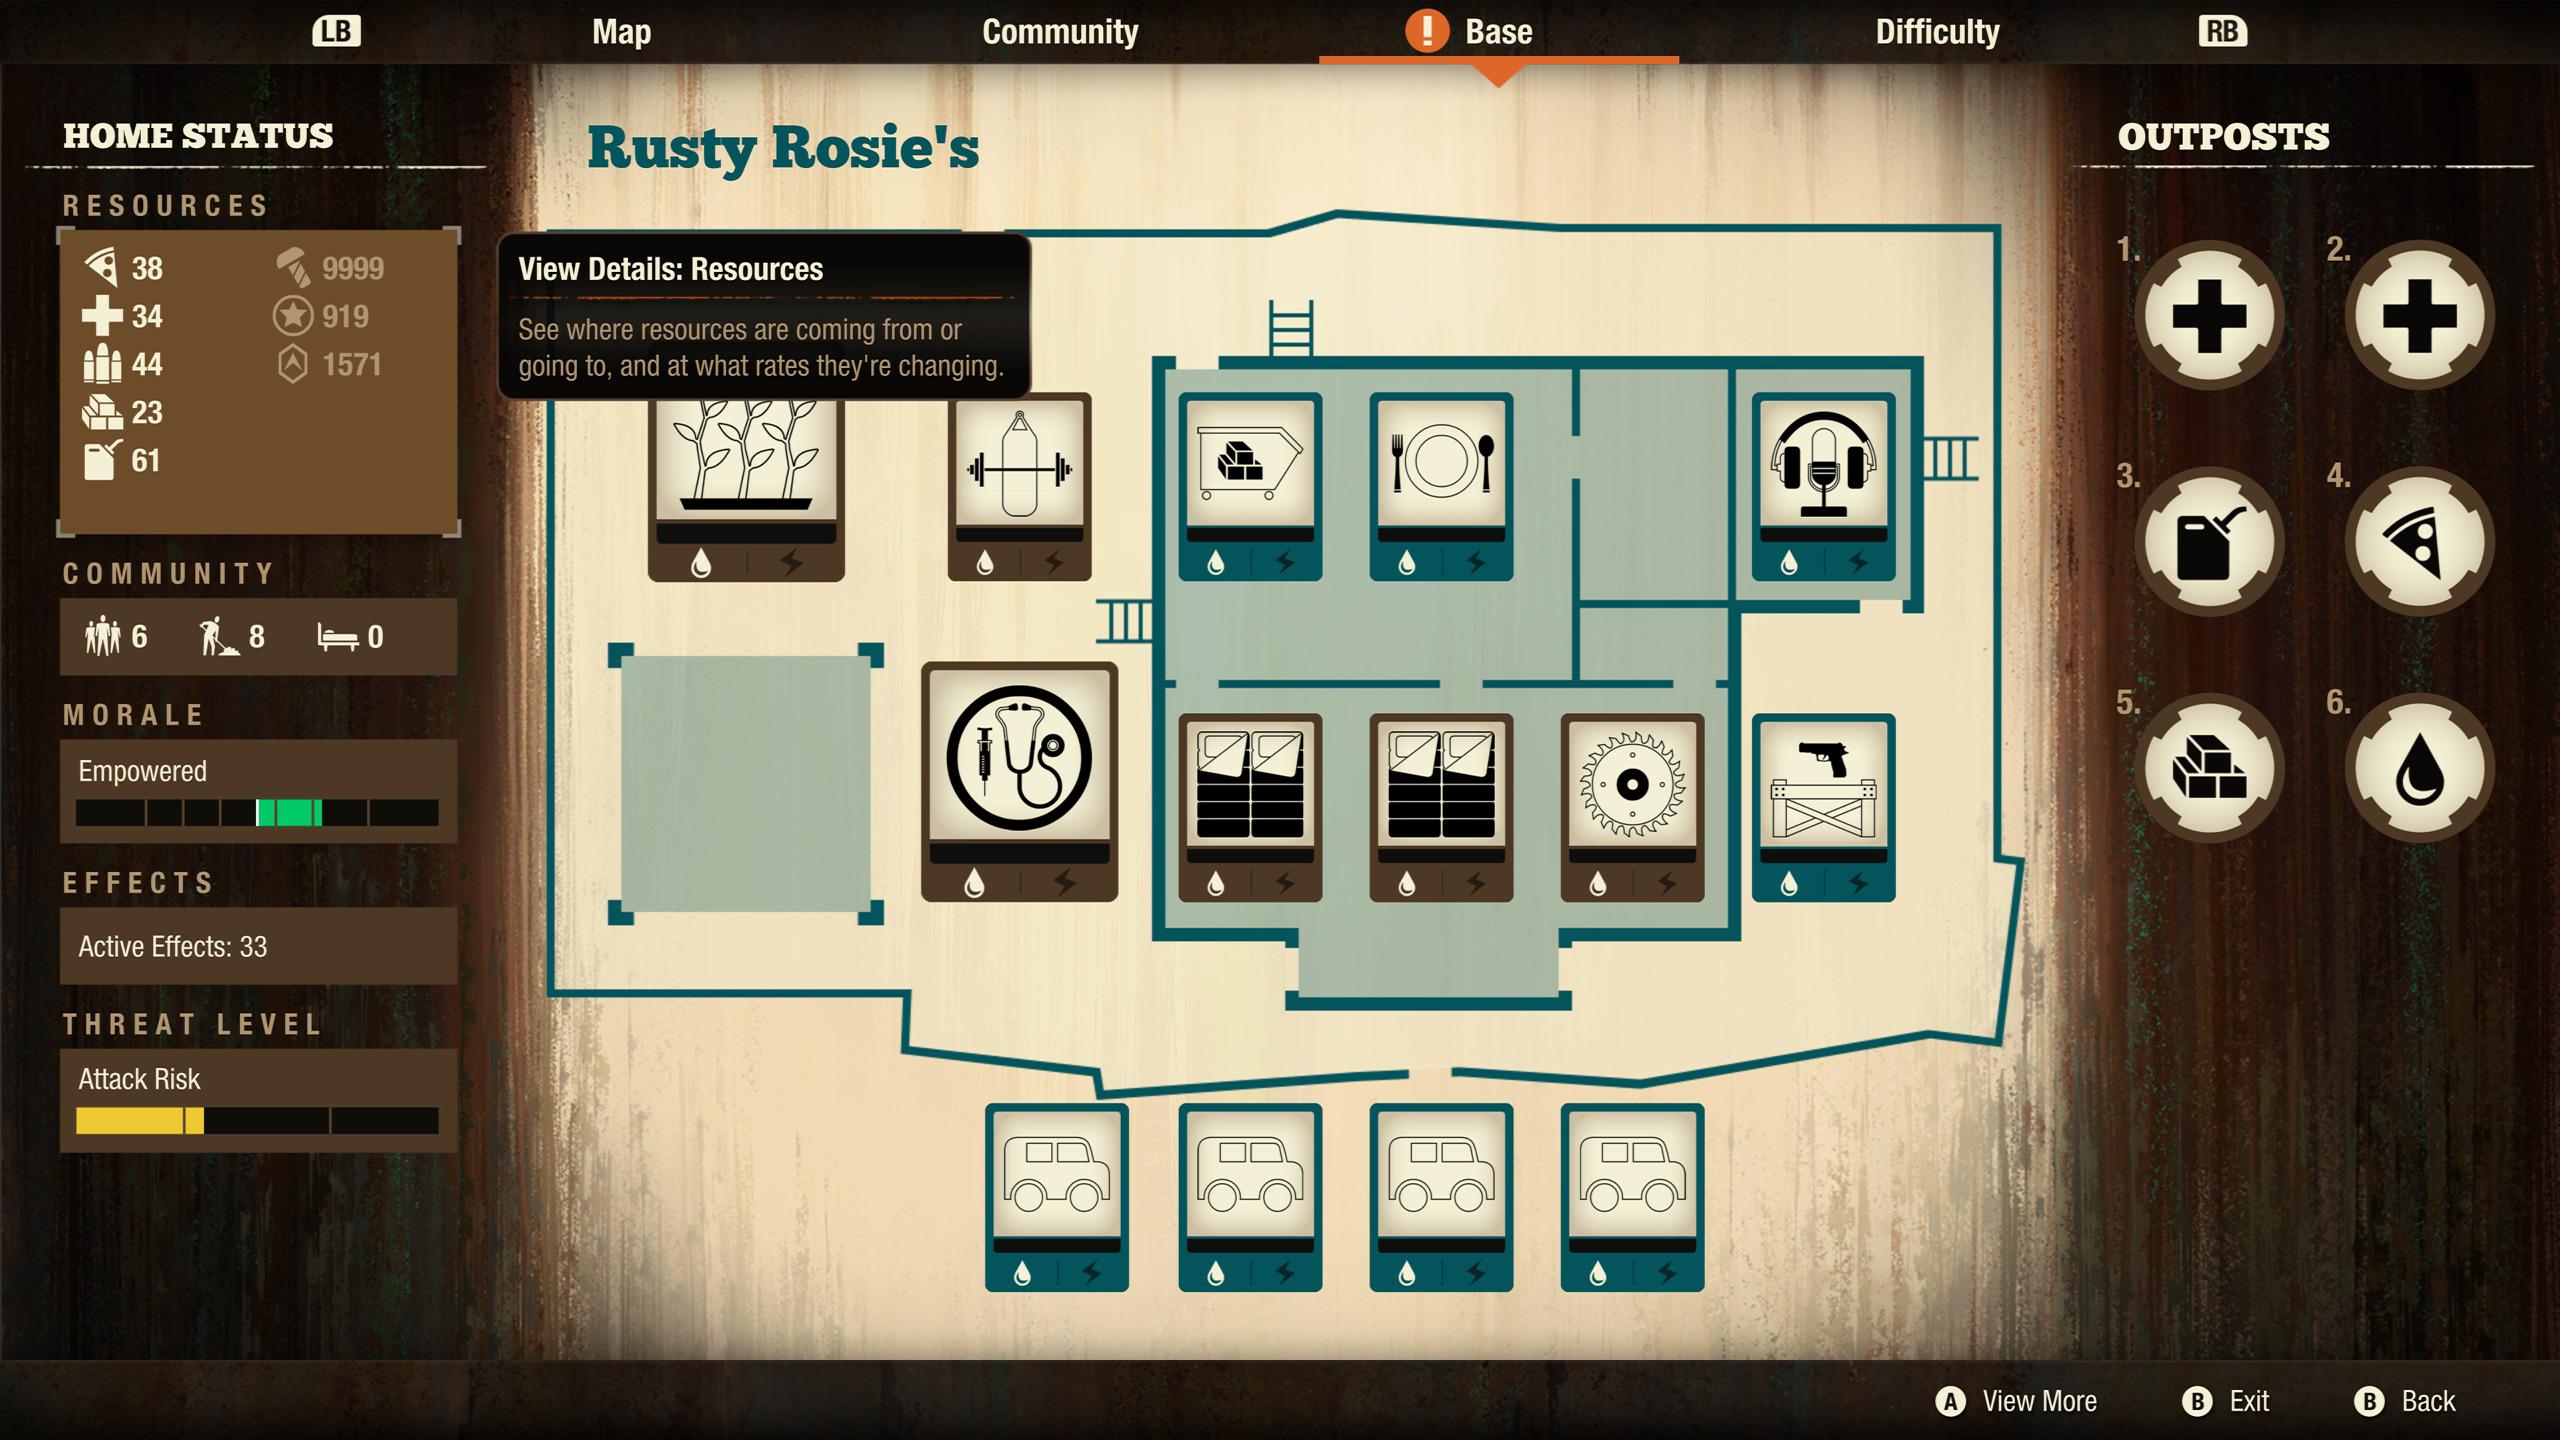The width and height of the screenshot is (2560, 1440).
Task: Open the fuel outpost in slot 3
Action: click(2209, 543)
